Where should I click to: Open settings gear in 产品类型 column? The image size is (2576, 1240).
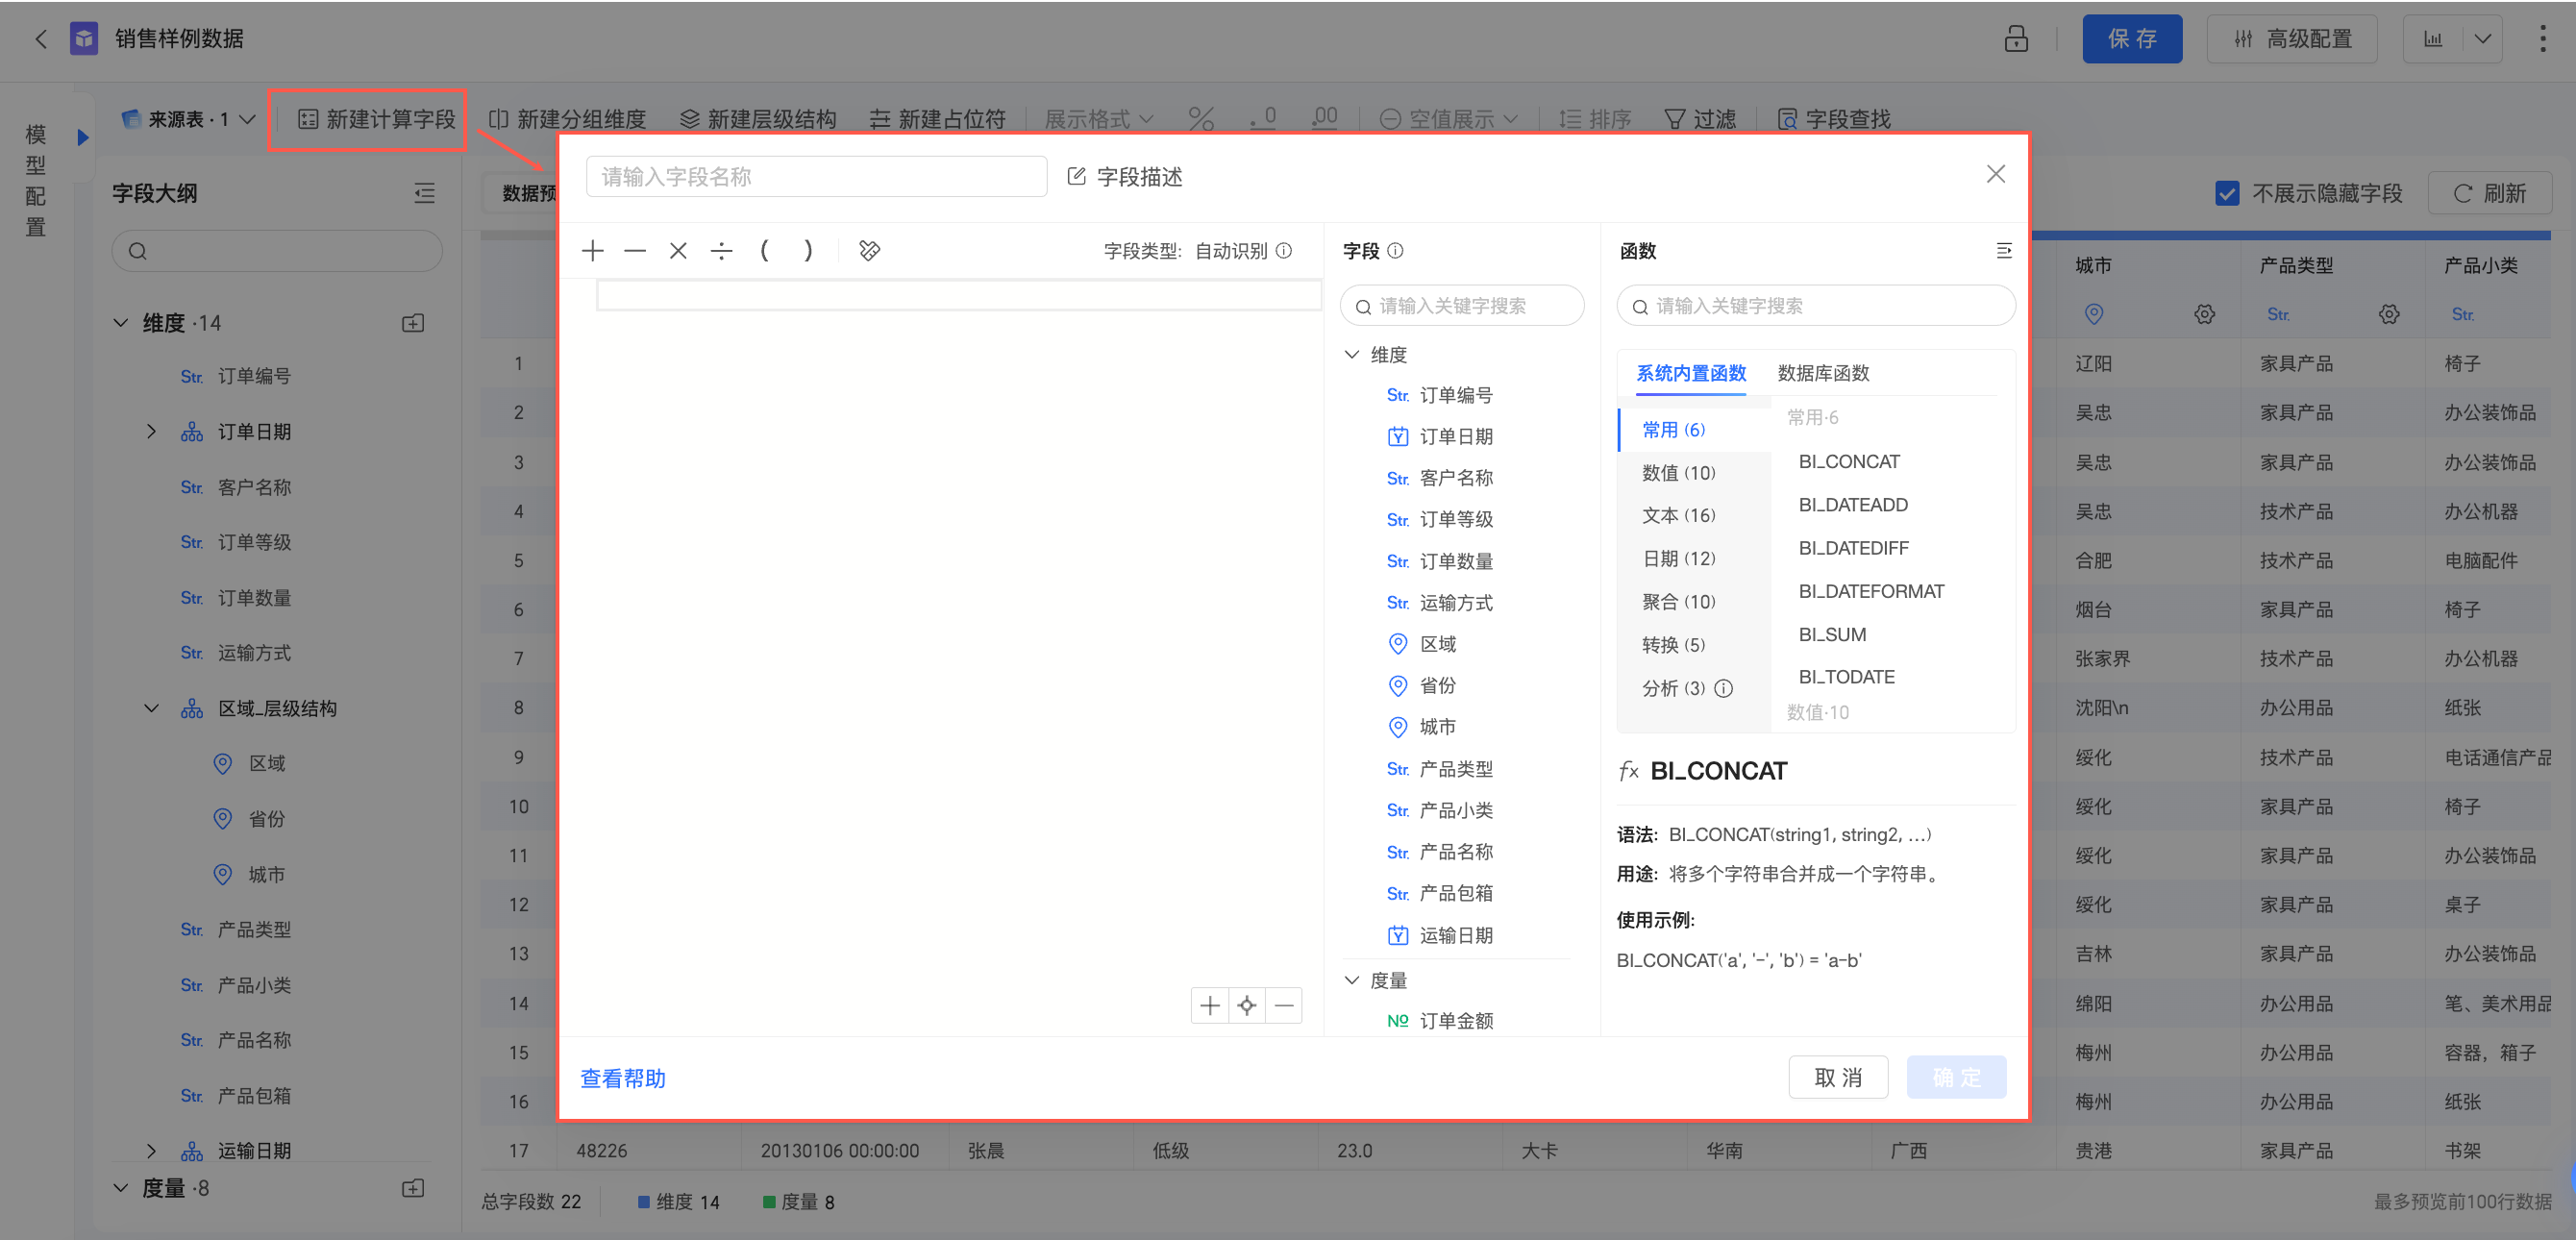(2389, 314)
